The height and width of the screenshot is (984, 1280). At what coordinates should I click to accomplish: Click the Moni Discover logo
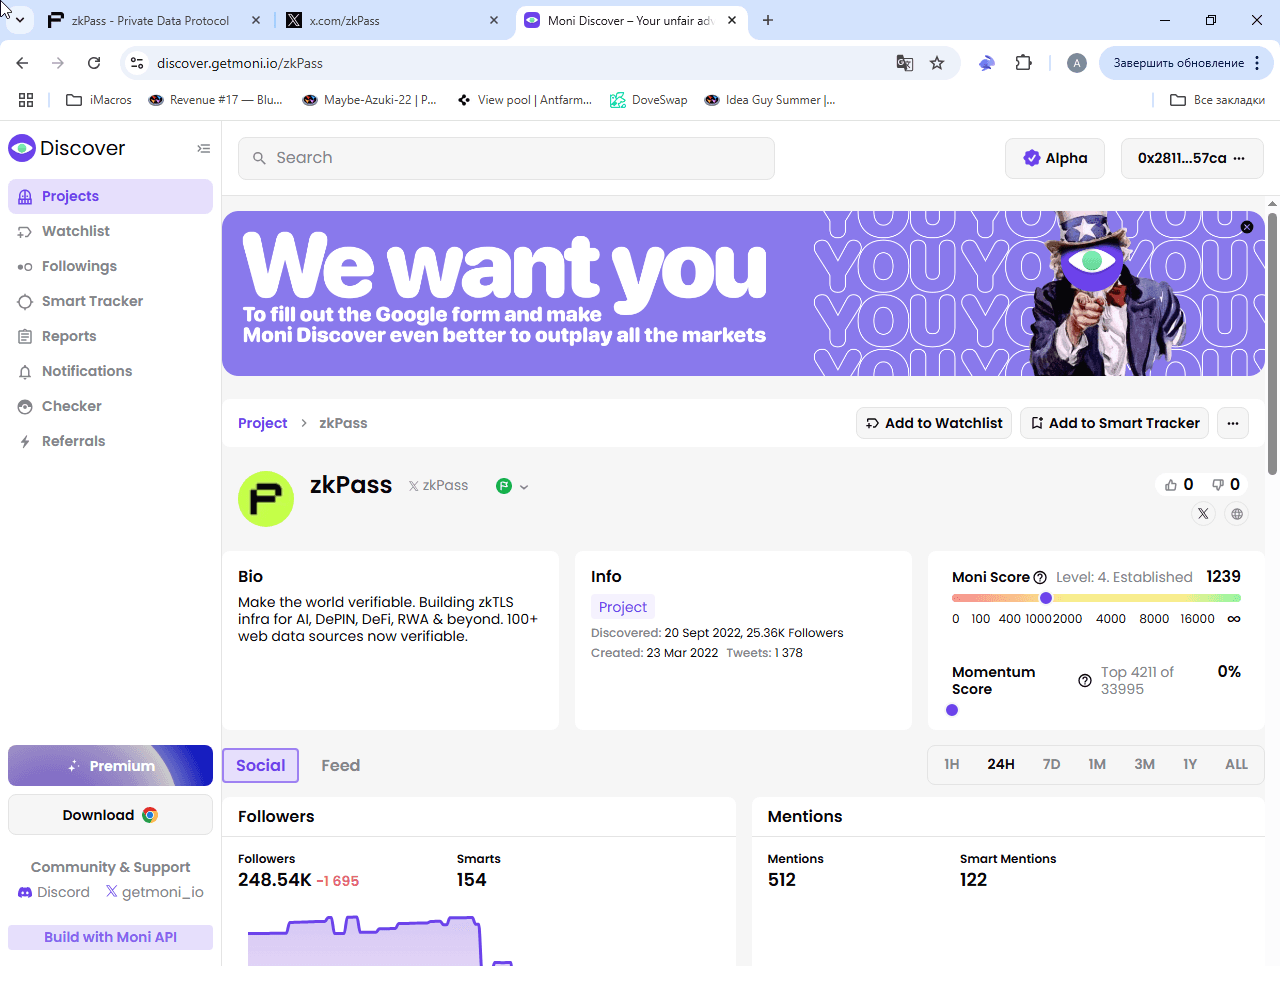pyautogui.click(x=67, y=148)
